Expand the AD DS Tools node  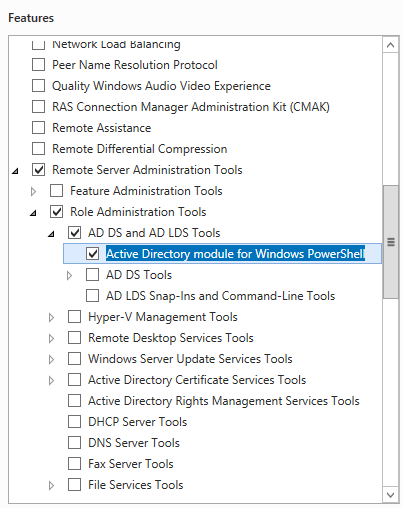(x=69, y=276)
